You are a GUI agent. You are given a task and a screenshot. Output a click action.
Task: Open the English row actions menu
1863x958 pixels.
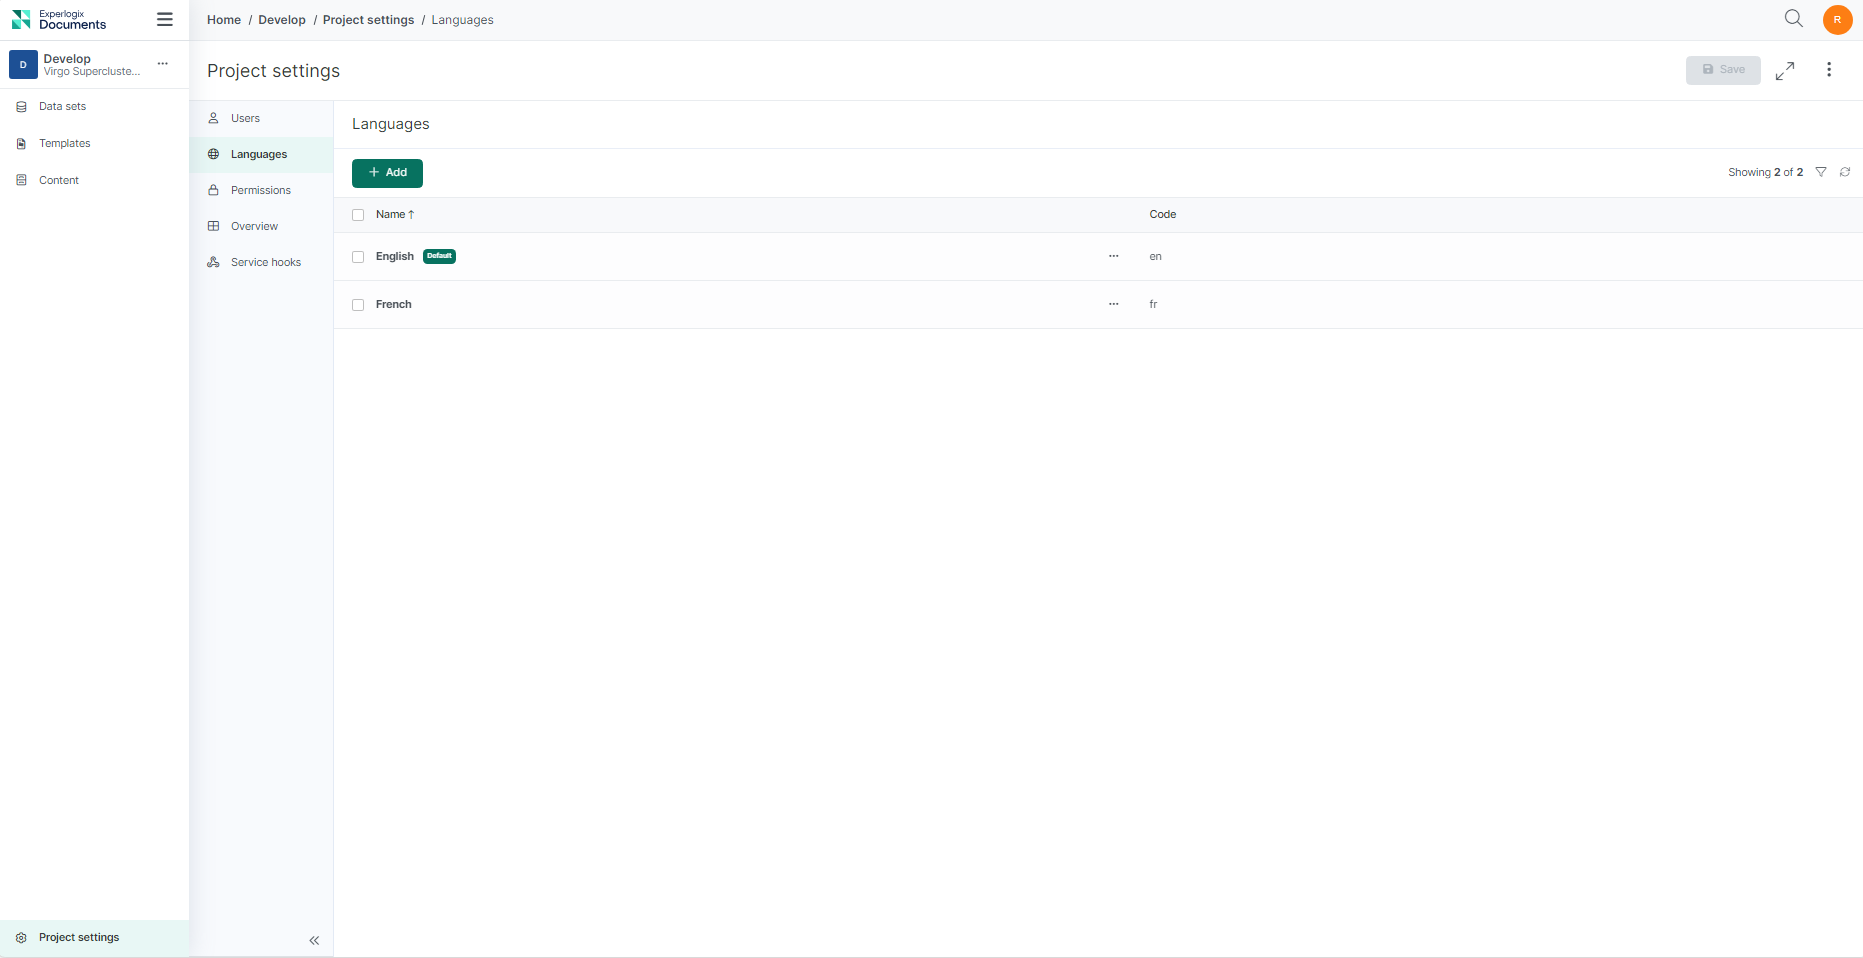[1113, 257]
